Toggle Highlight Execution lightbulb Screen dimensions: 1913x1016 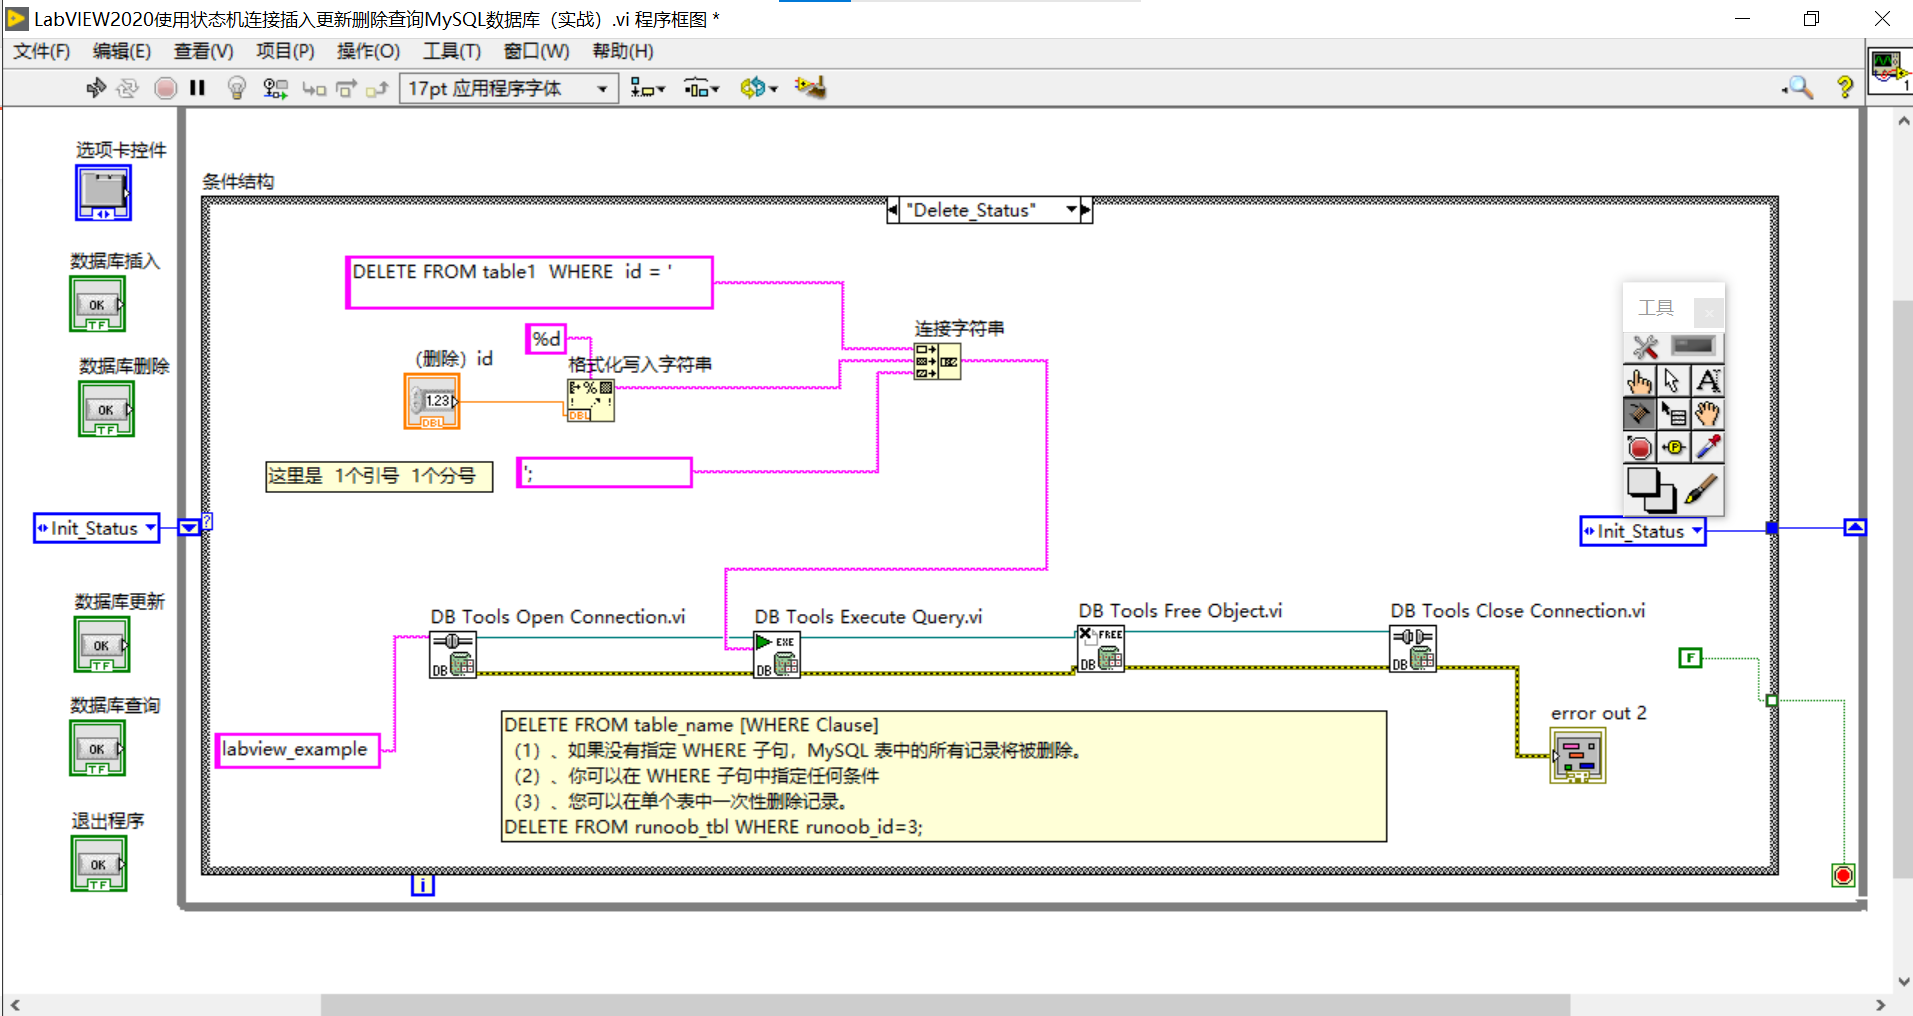[236, 88]
